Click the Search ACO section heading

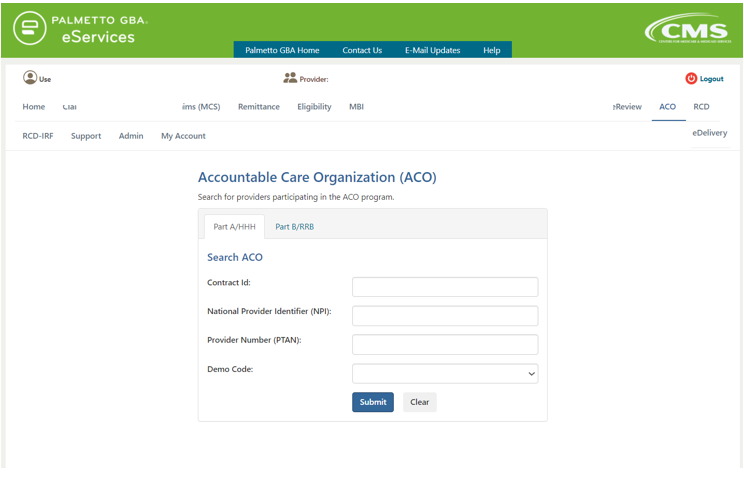pos(235,257)
